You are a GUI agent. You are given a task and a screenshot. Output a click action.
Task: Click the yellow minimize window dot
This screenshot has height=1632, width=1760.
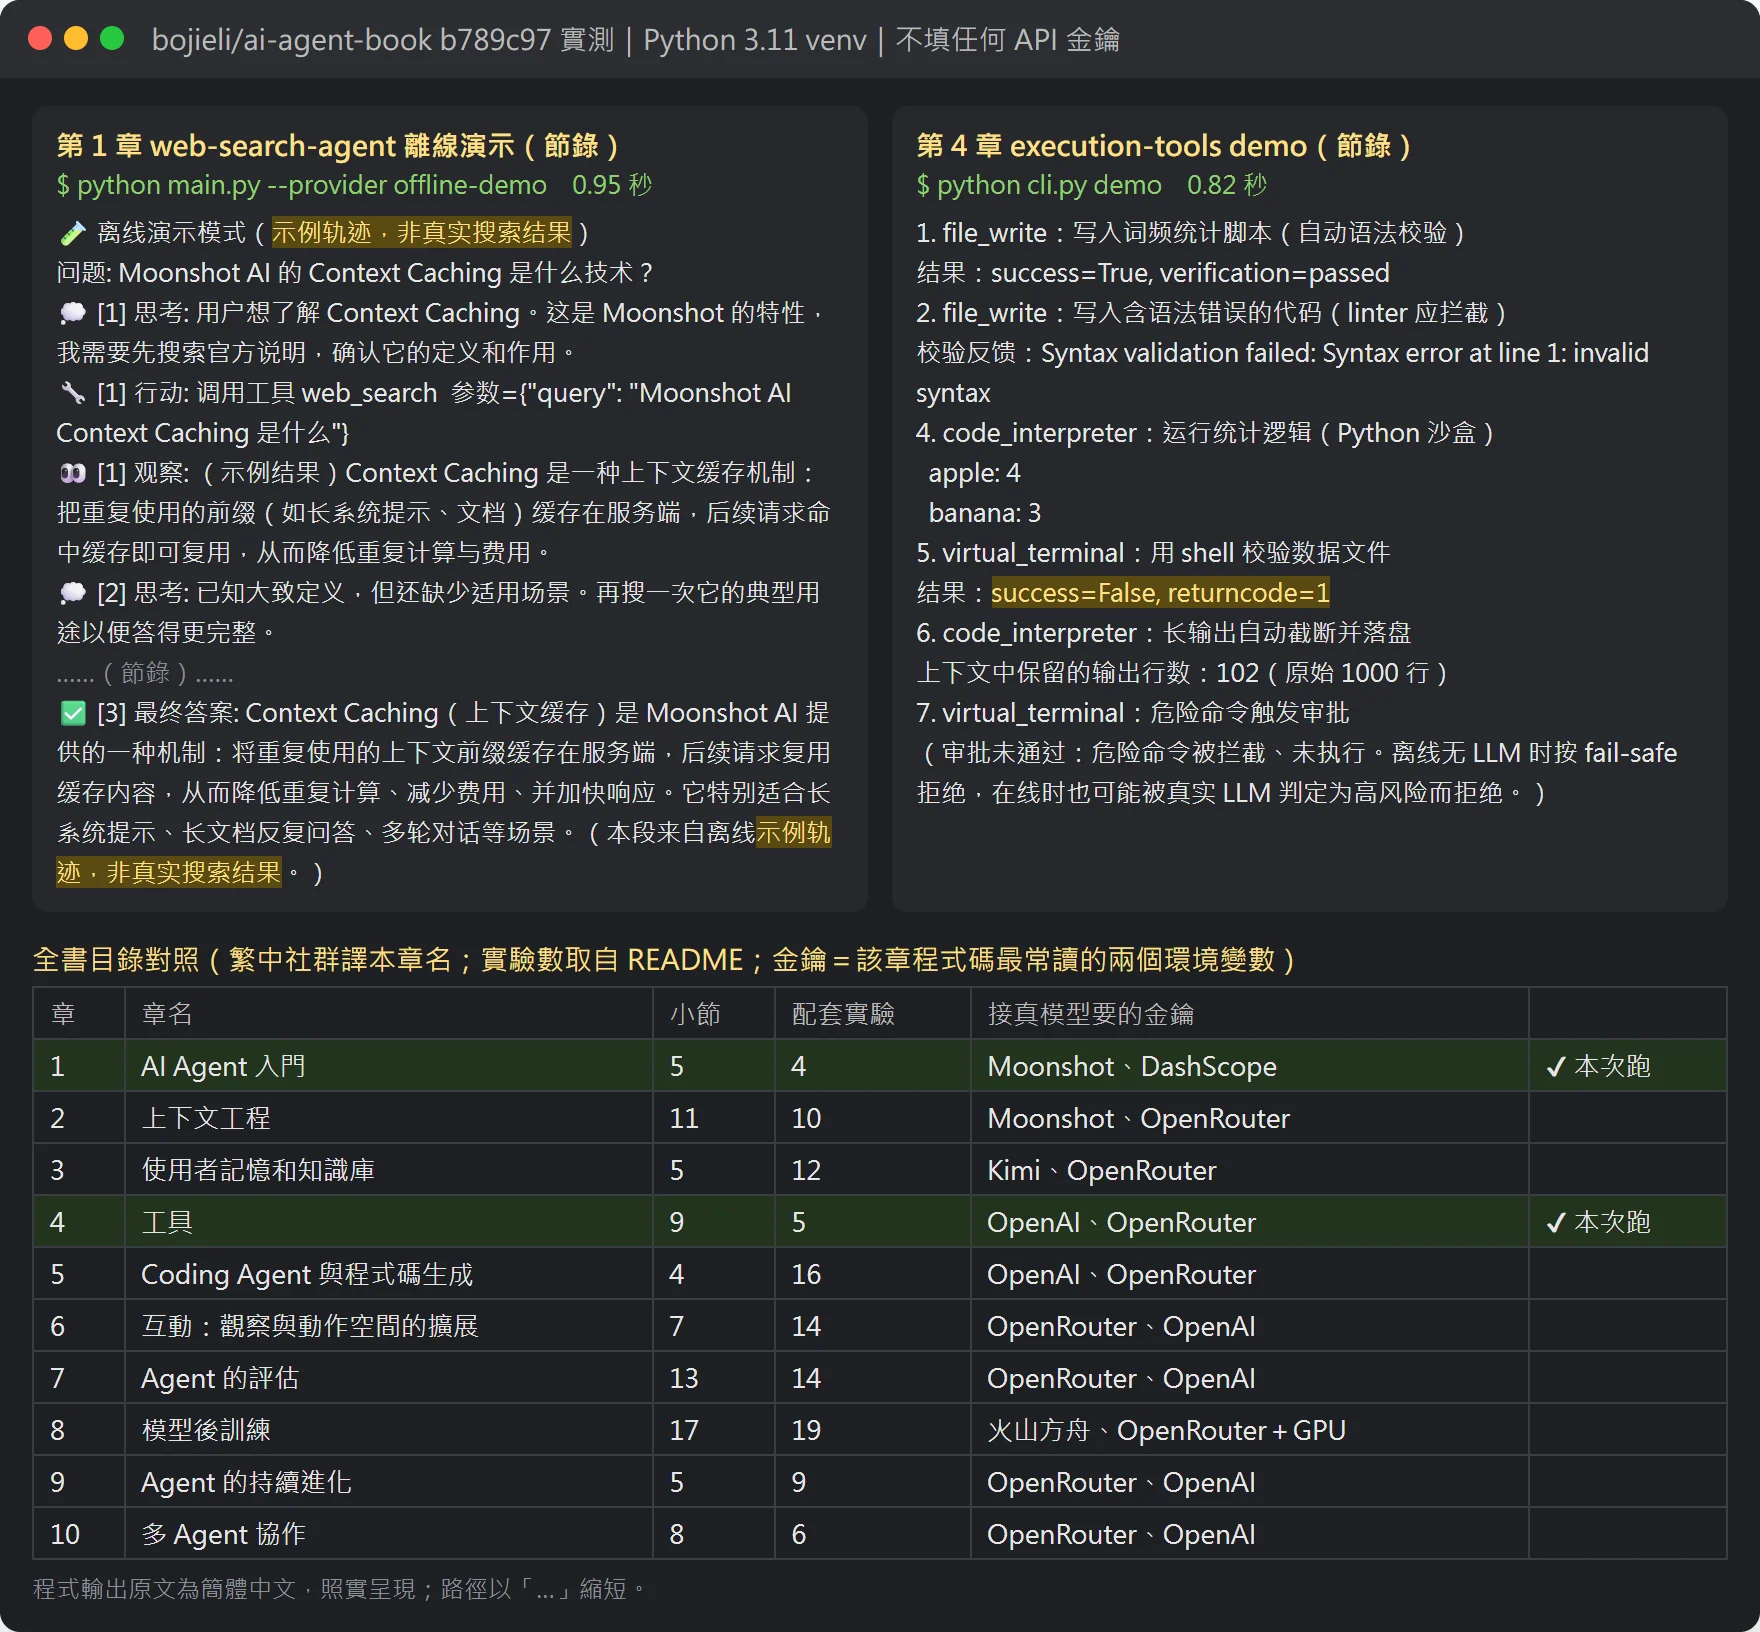[x=76, y=38]
